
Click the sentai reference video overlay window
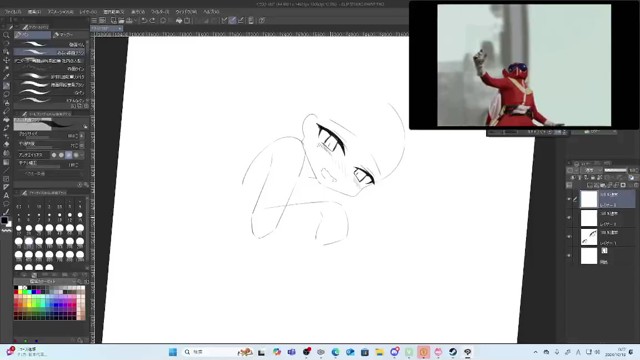click(x=524, y=65)
